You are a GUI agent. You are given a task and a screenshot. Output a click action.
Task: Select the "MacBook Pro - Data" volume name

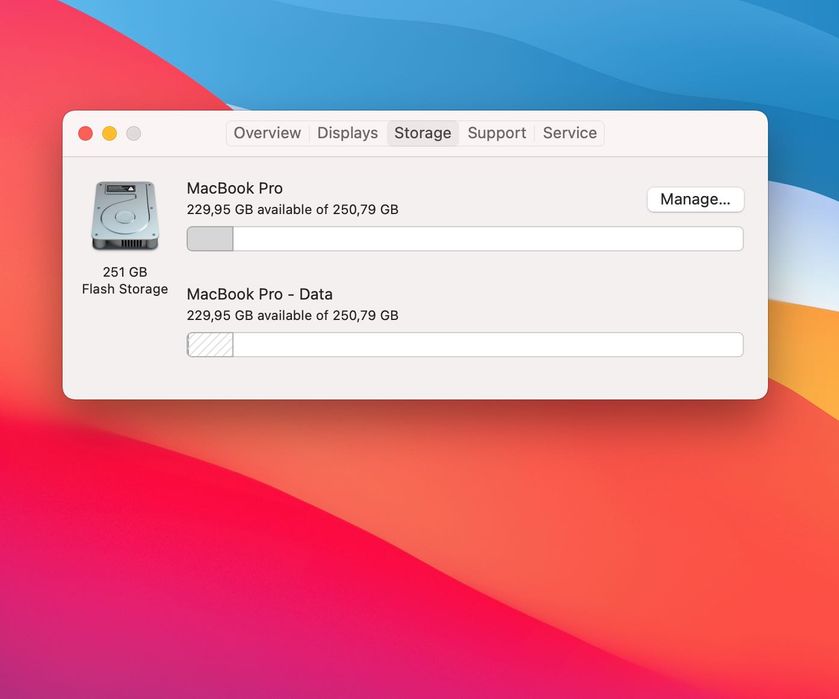point(260,294)
